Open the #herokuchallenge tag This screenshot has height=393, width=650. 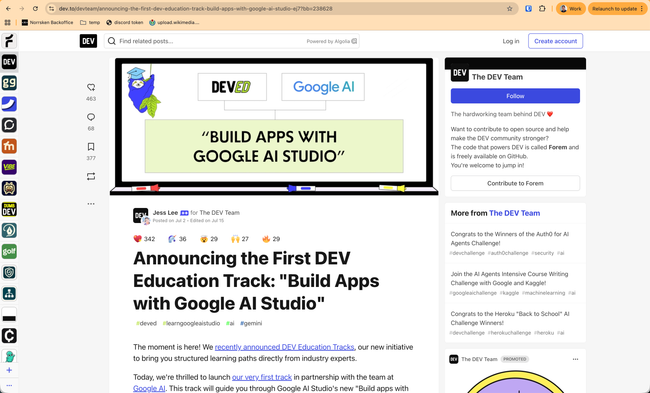(x=509, y=332)
